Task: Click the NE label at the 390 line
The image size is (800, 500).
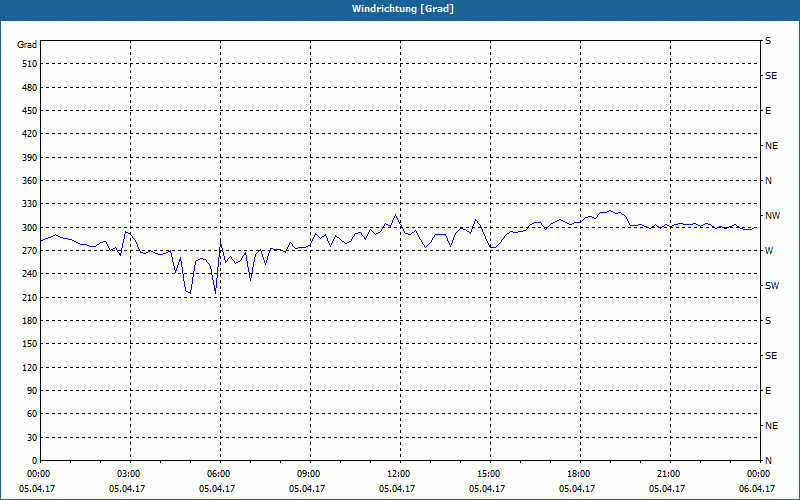Action: click(771, 146)
